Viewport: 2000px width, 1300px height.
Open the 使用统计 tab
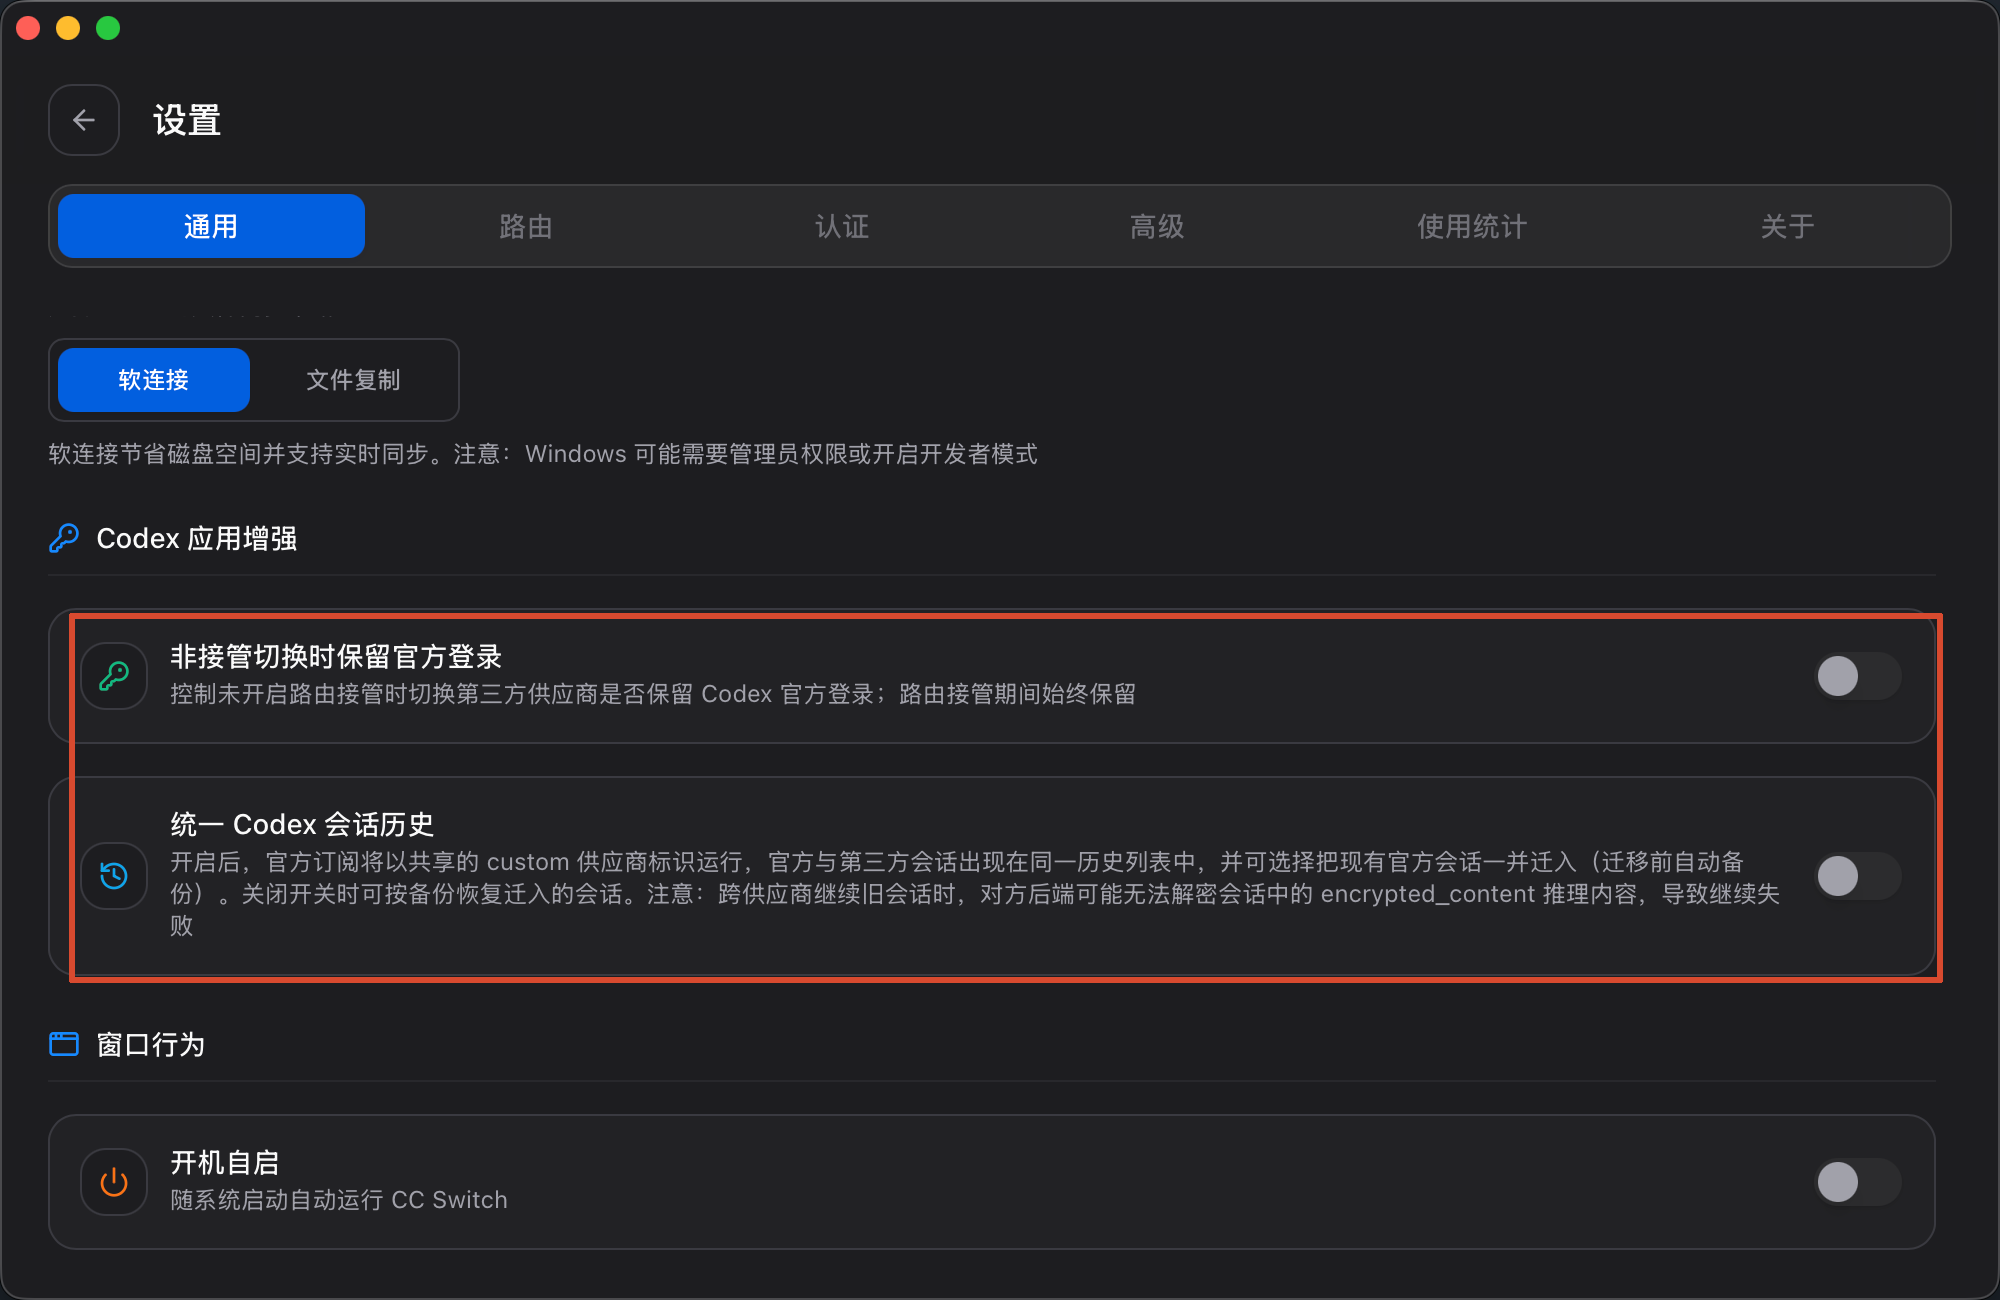(x=1472, y=226)
